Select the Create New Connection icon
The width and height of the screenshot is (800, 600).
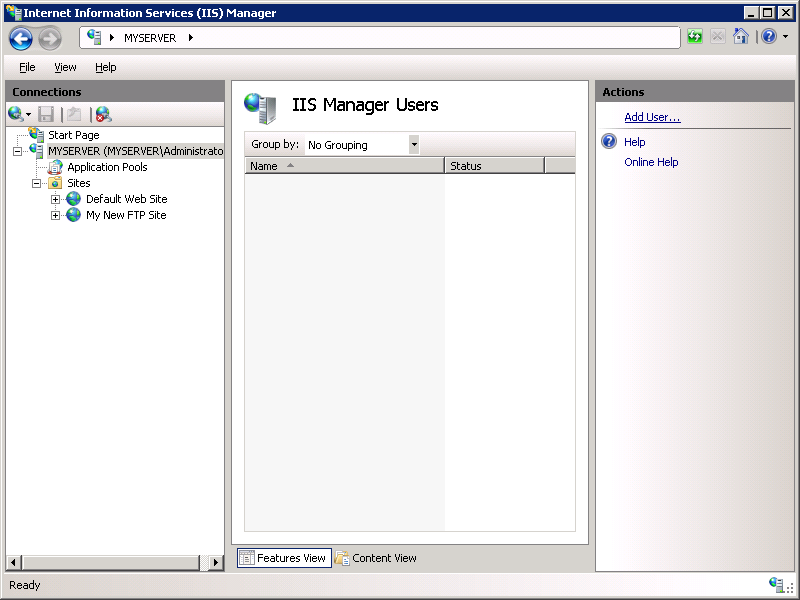(16, 113)
